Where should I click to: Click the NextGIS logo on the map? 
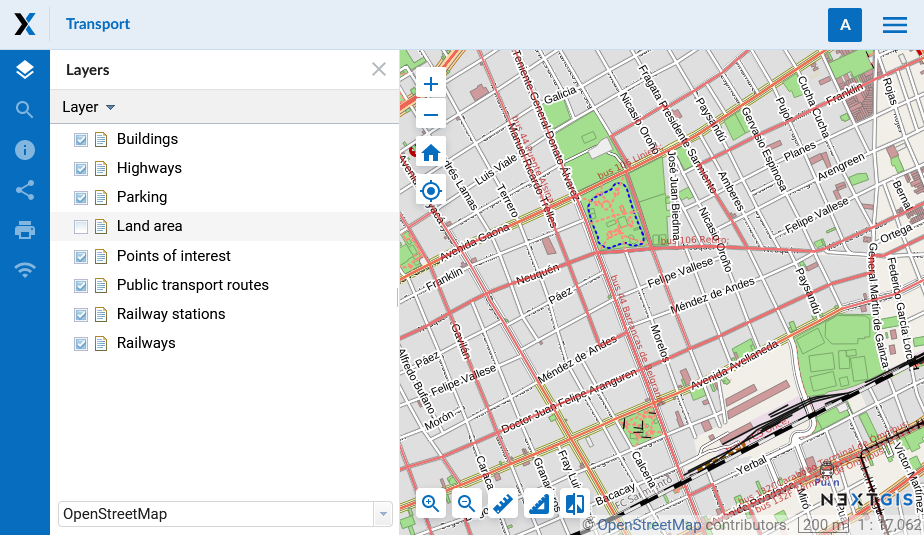coord(867,500)
